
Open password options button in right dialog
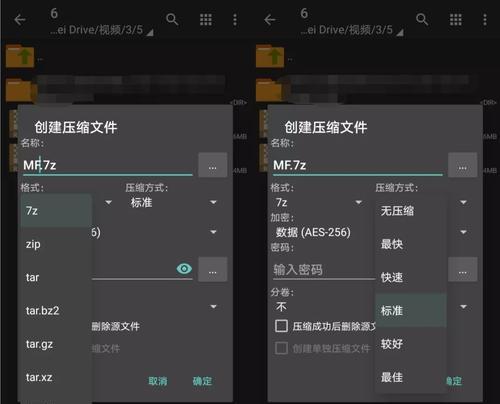coord(463,269)
